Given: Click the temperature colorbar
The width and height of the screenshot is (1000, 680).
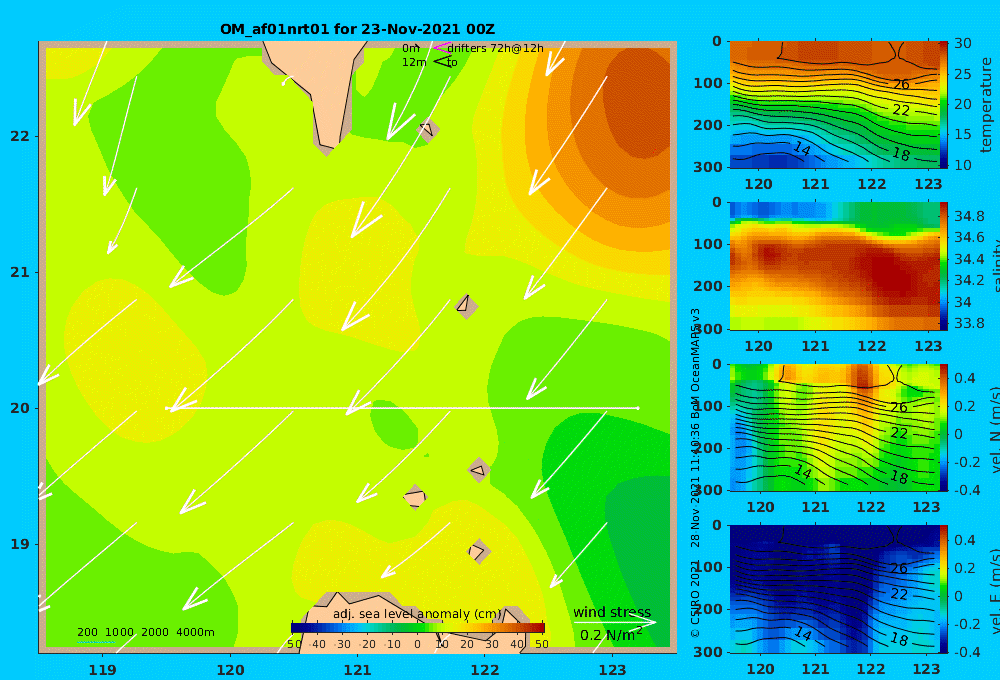Looking at the screenshot, I should pyautogui.click(x=944, y=105).
